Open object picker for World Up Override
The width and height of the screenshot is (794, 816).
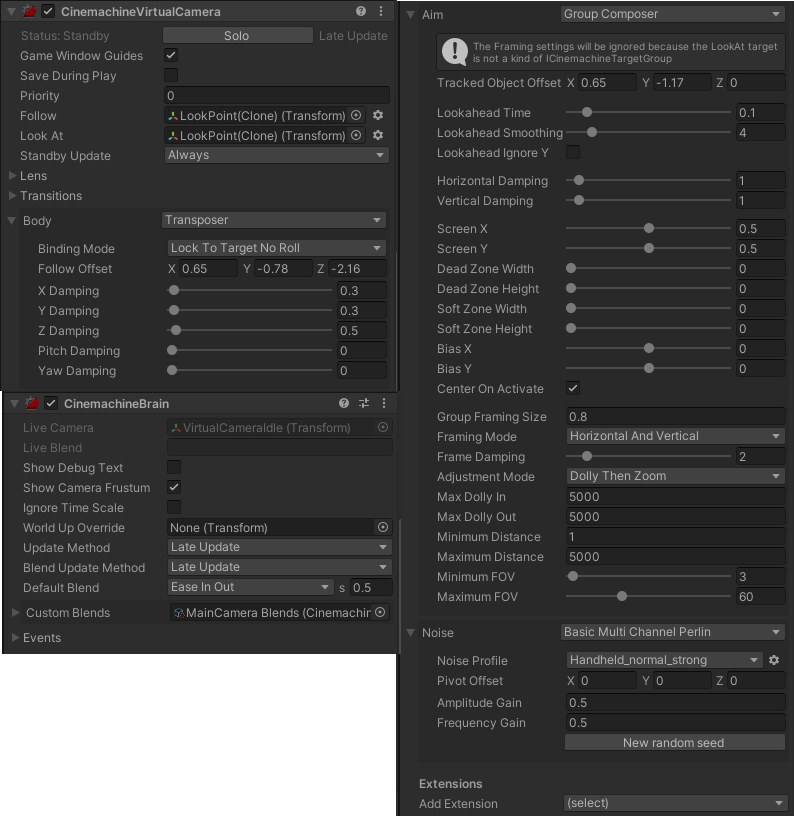tap(382, 527)
